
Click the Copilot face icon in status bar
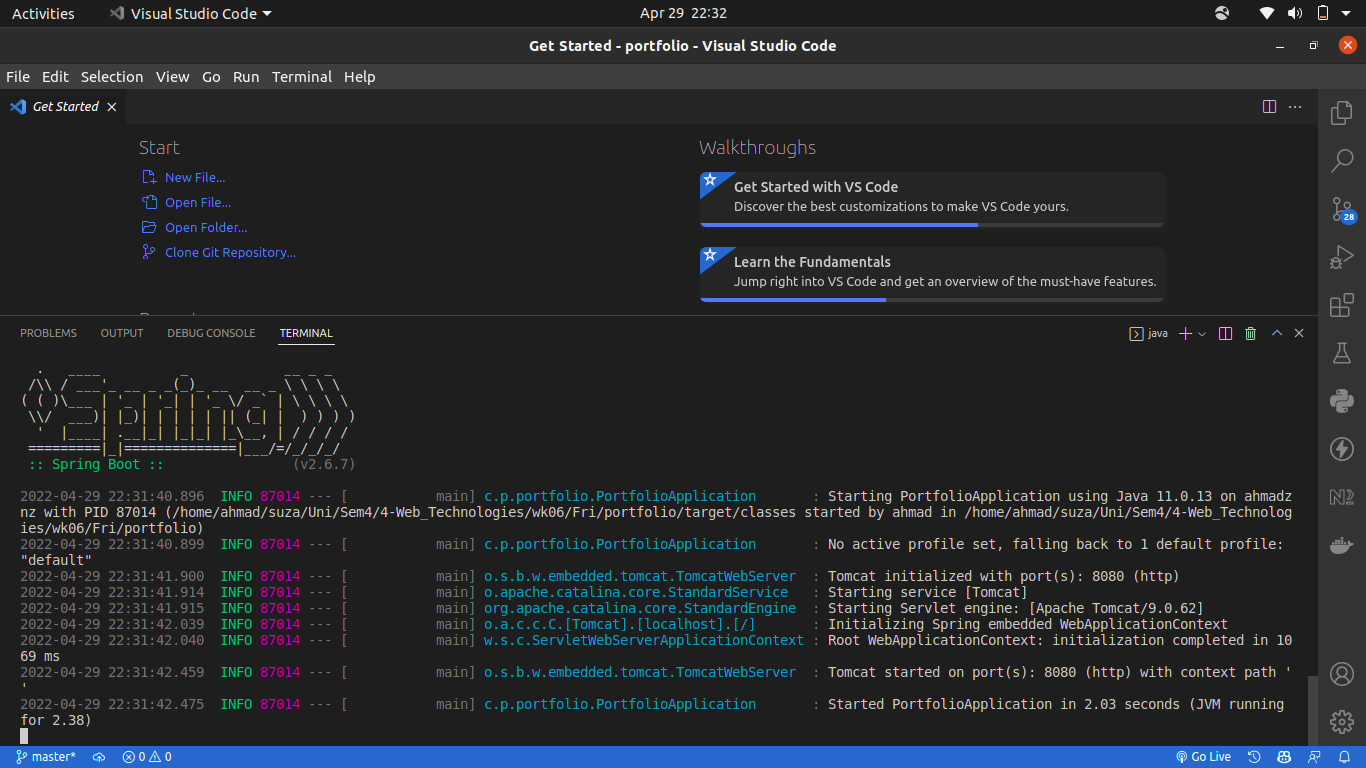1284,757
